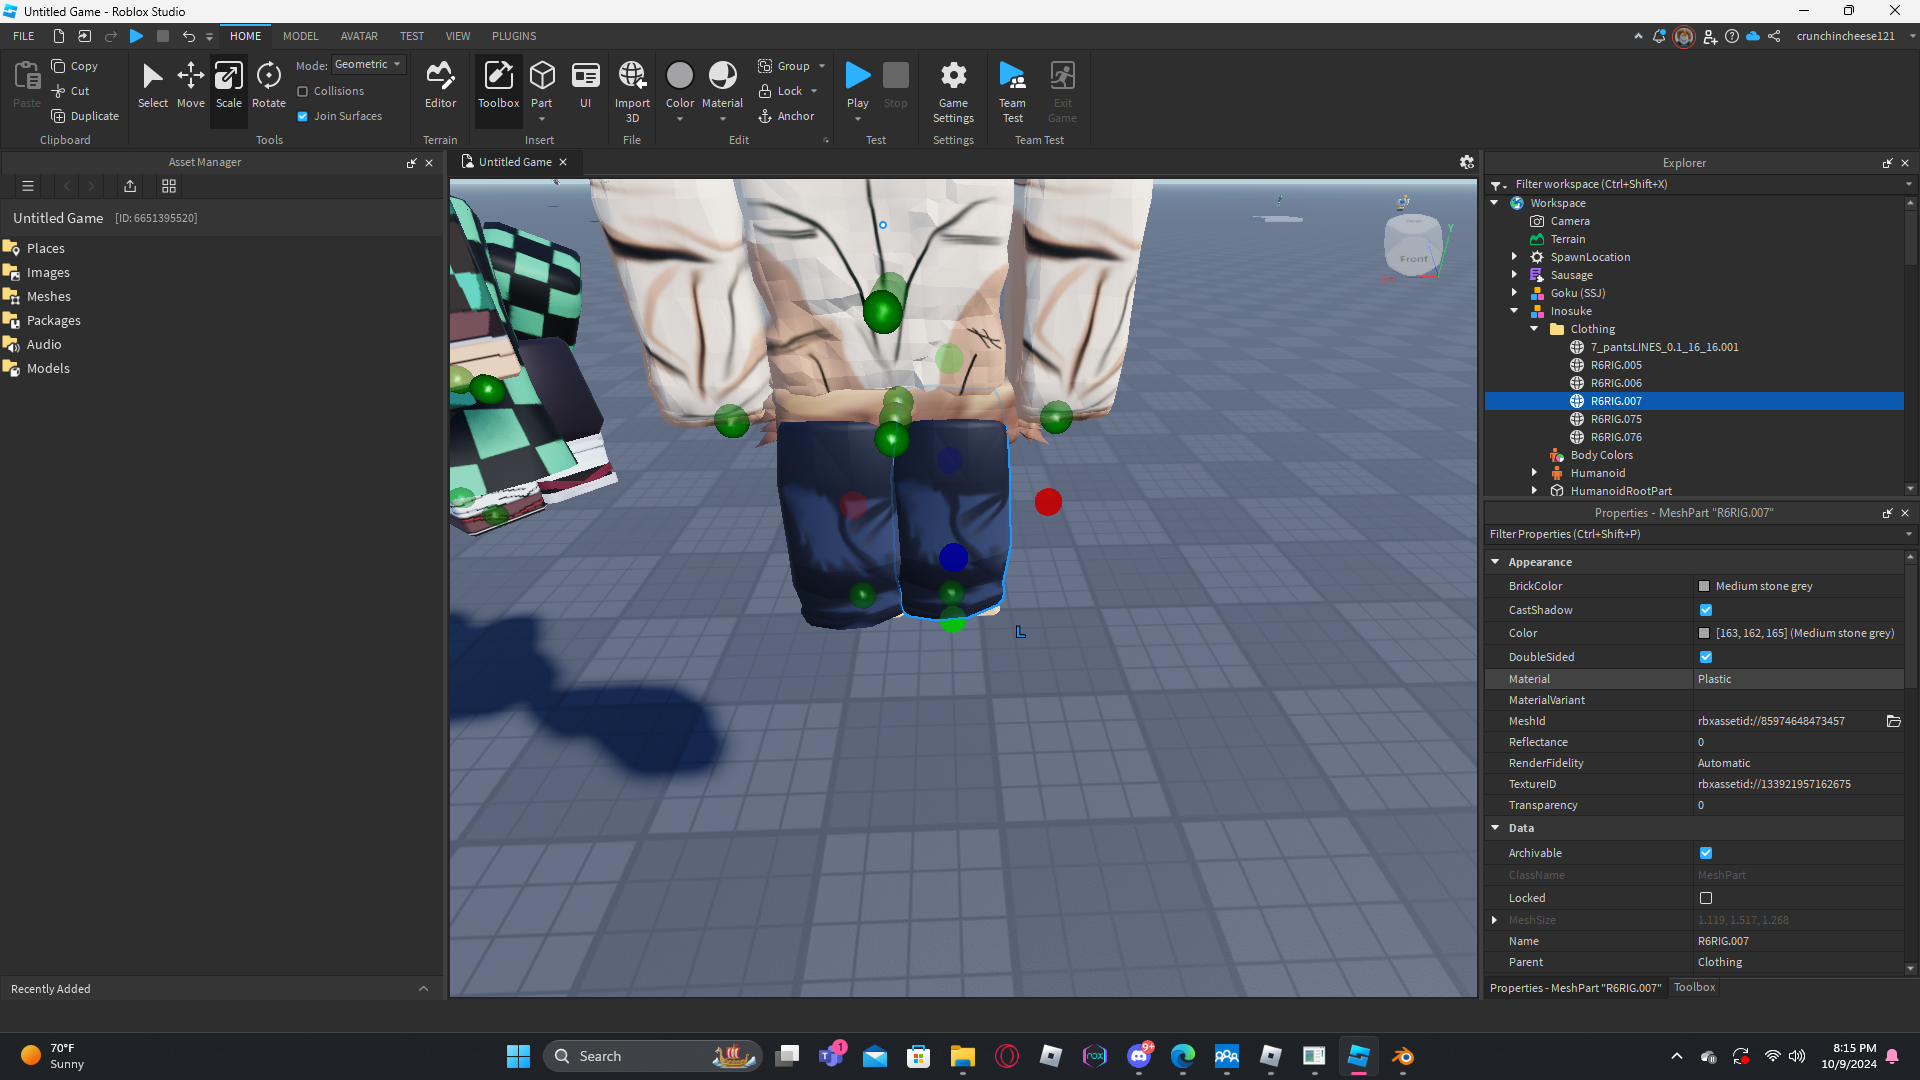Click the Color property swatch
Image resolution: width=1920 pixels, height=1080 pixels.
coord(1704,633)
